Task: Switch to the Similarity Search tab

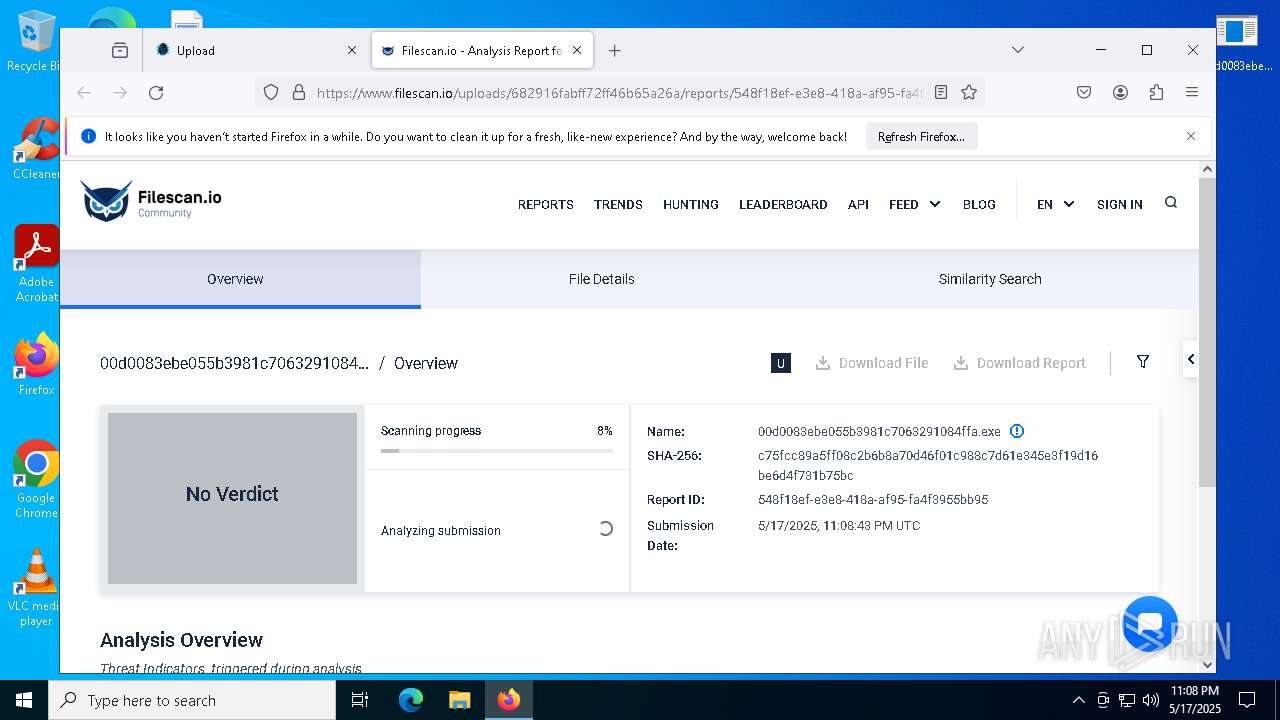Action: pyautogui.click(x=990, y=279)
